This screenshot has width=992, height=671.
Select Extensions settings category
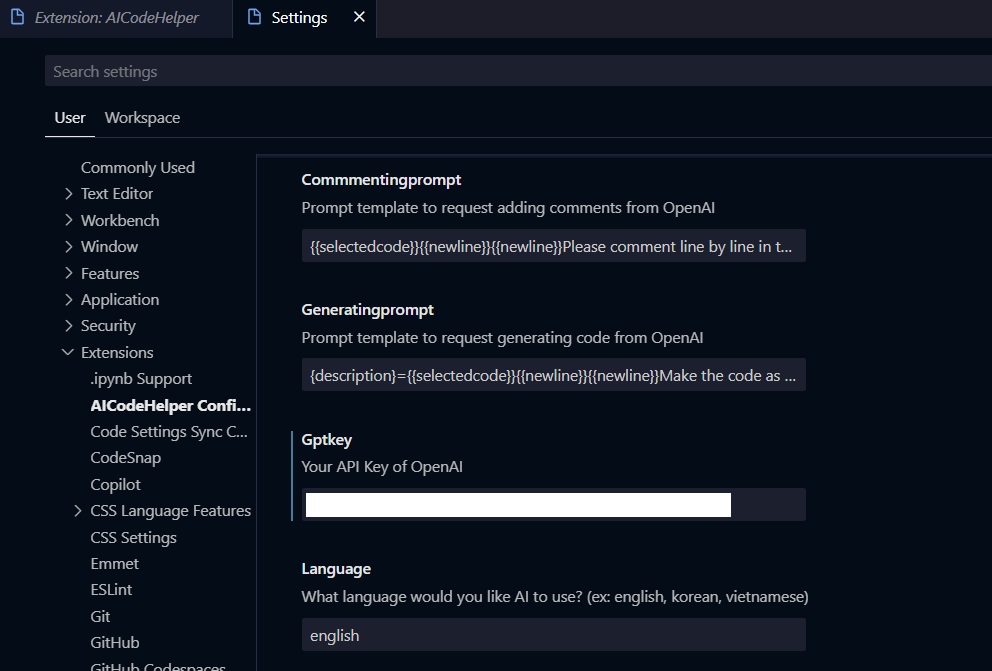coord(117,352)
